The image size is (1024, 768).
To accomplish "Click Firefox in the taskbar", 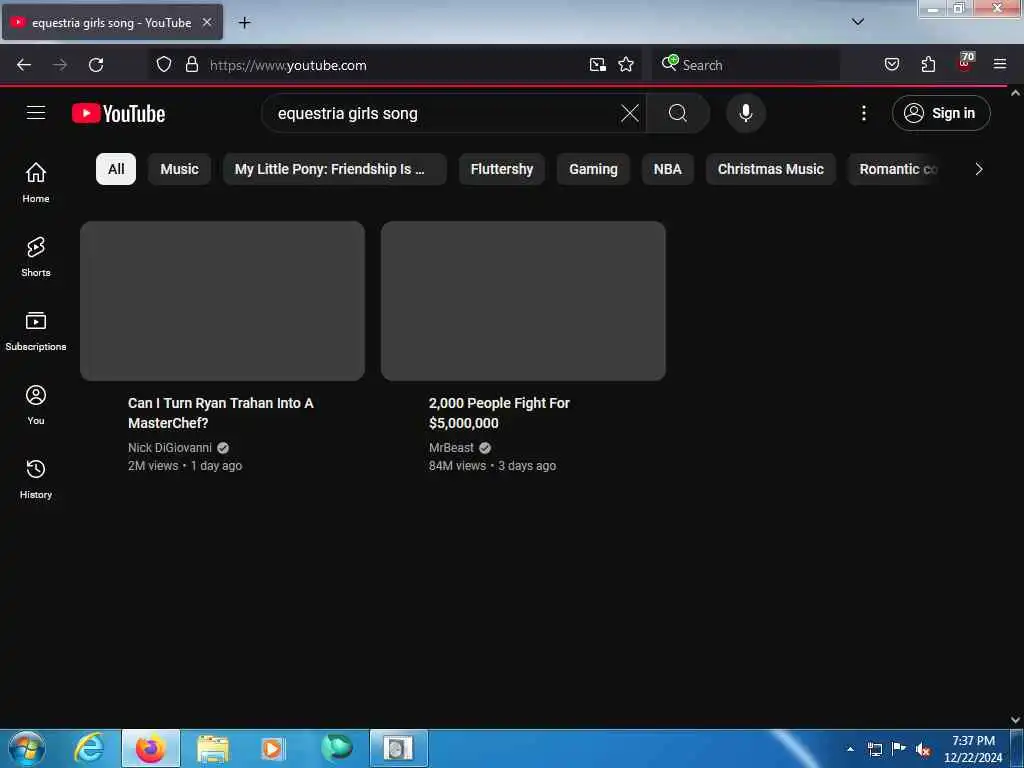I will (151, 748).
